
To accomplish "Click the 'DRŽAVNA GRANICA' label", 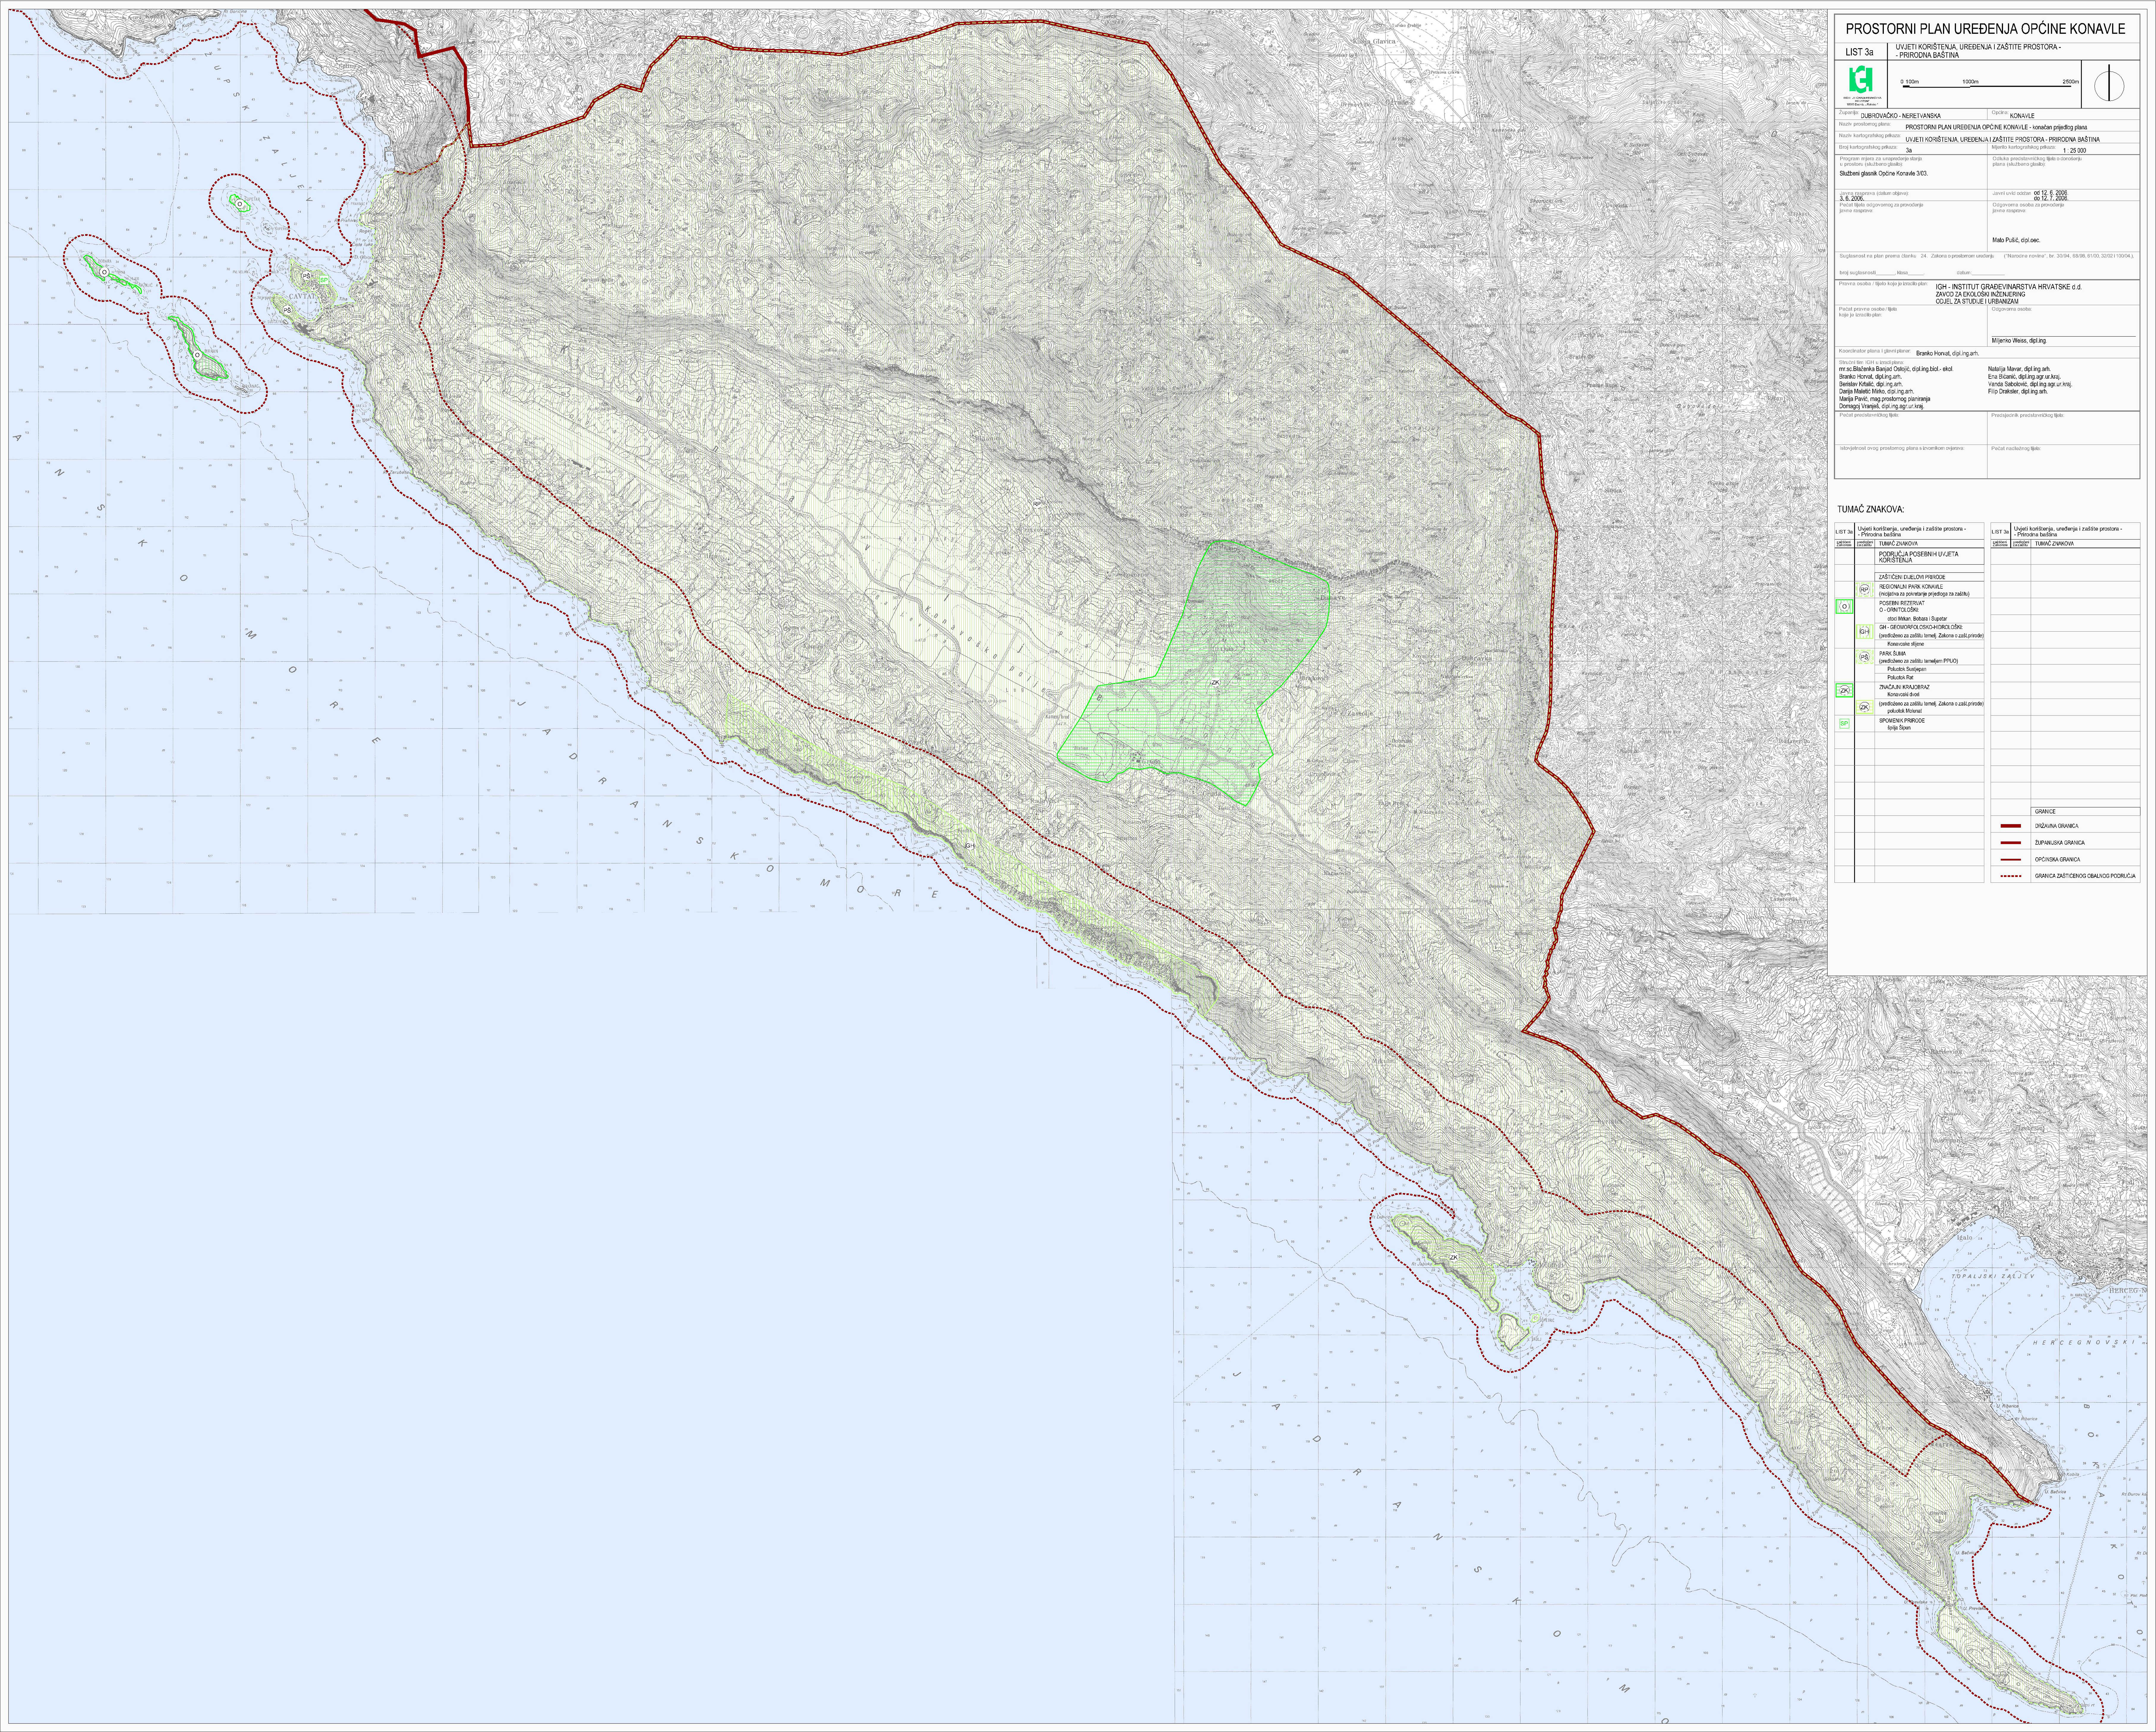I will [x=2057, y=826].
